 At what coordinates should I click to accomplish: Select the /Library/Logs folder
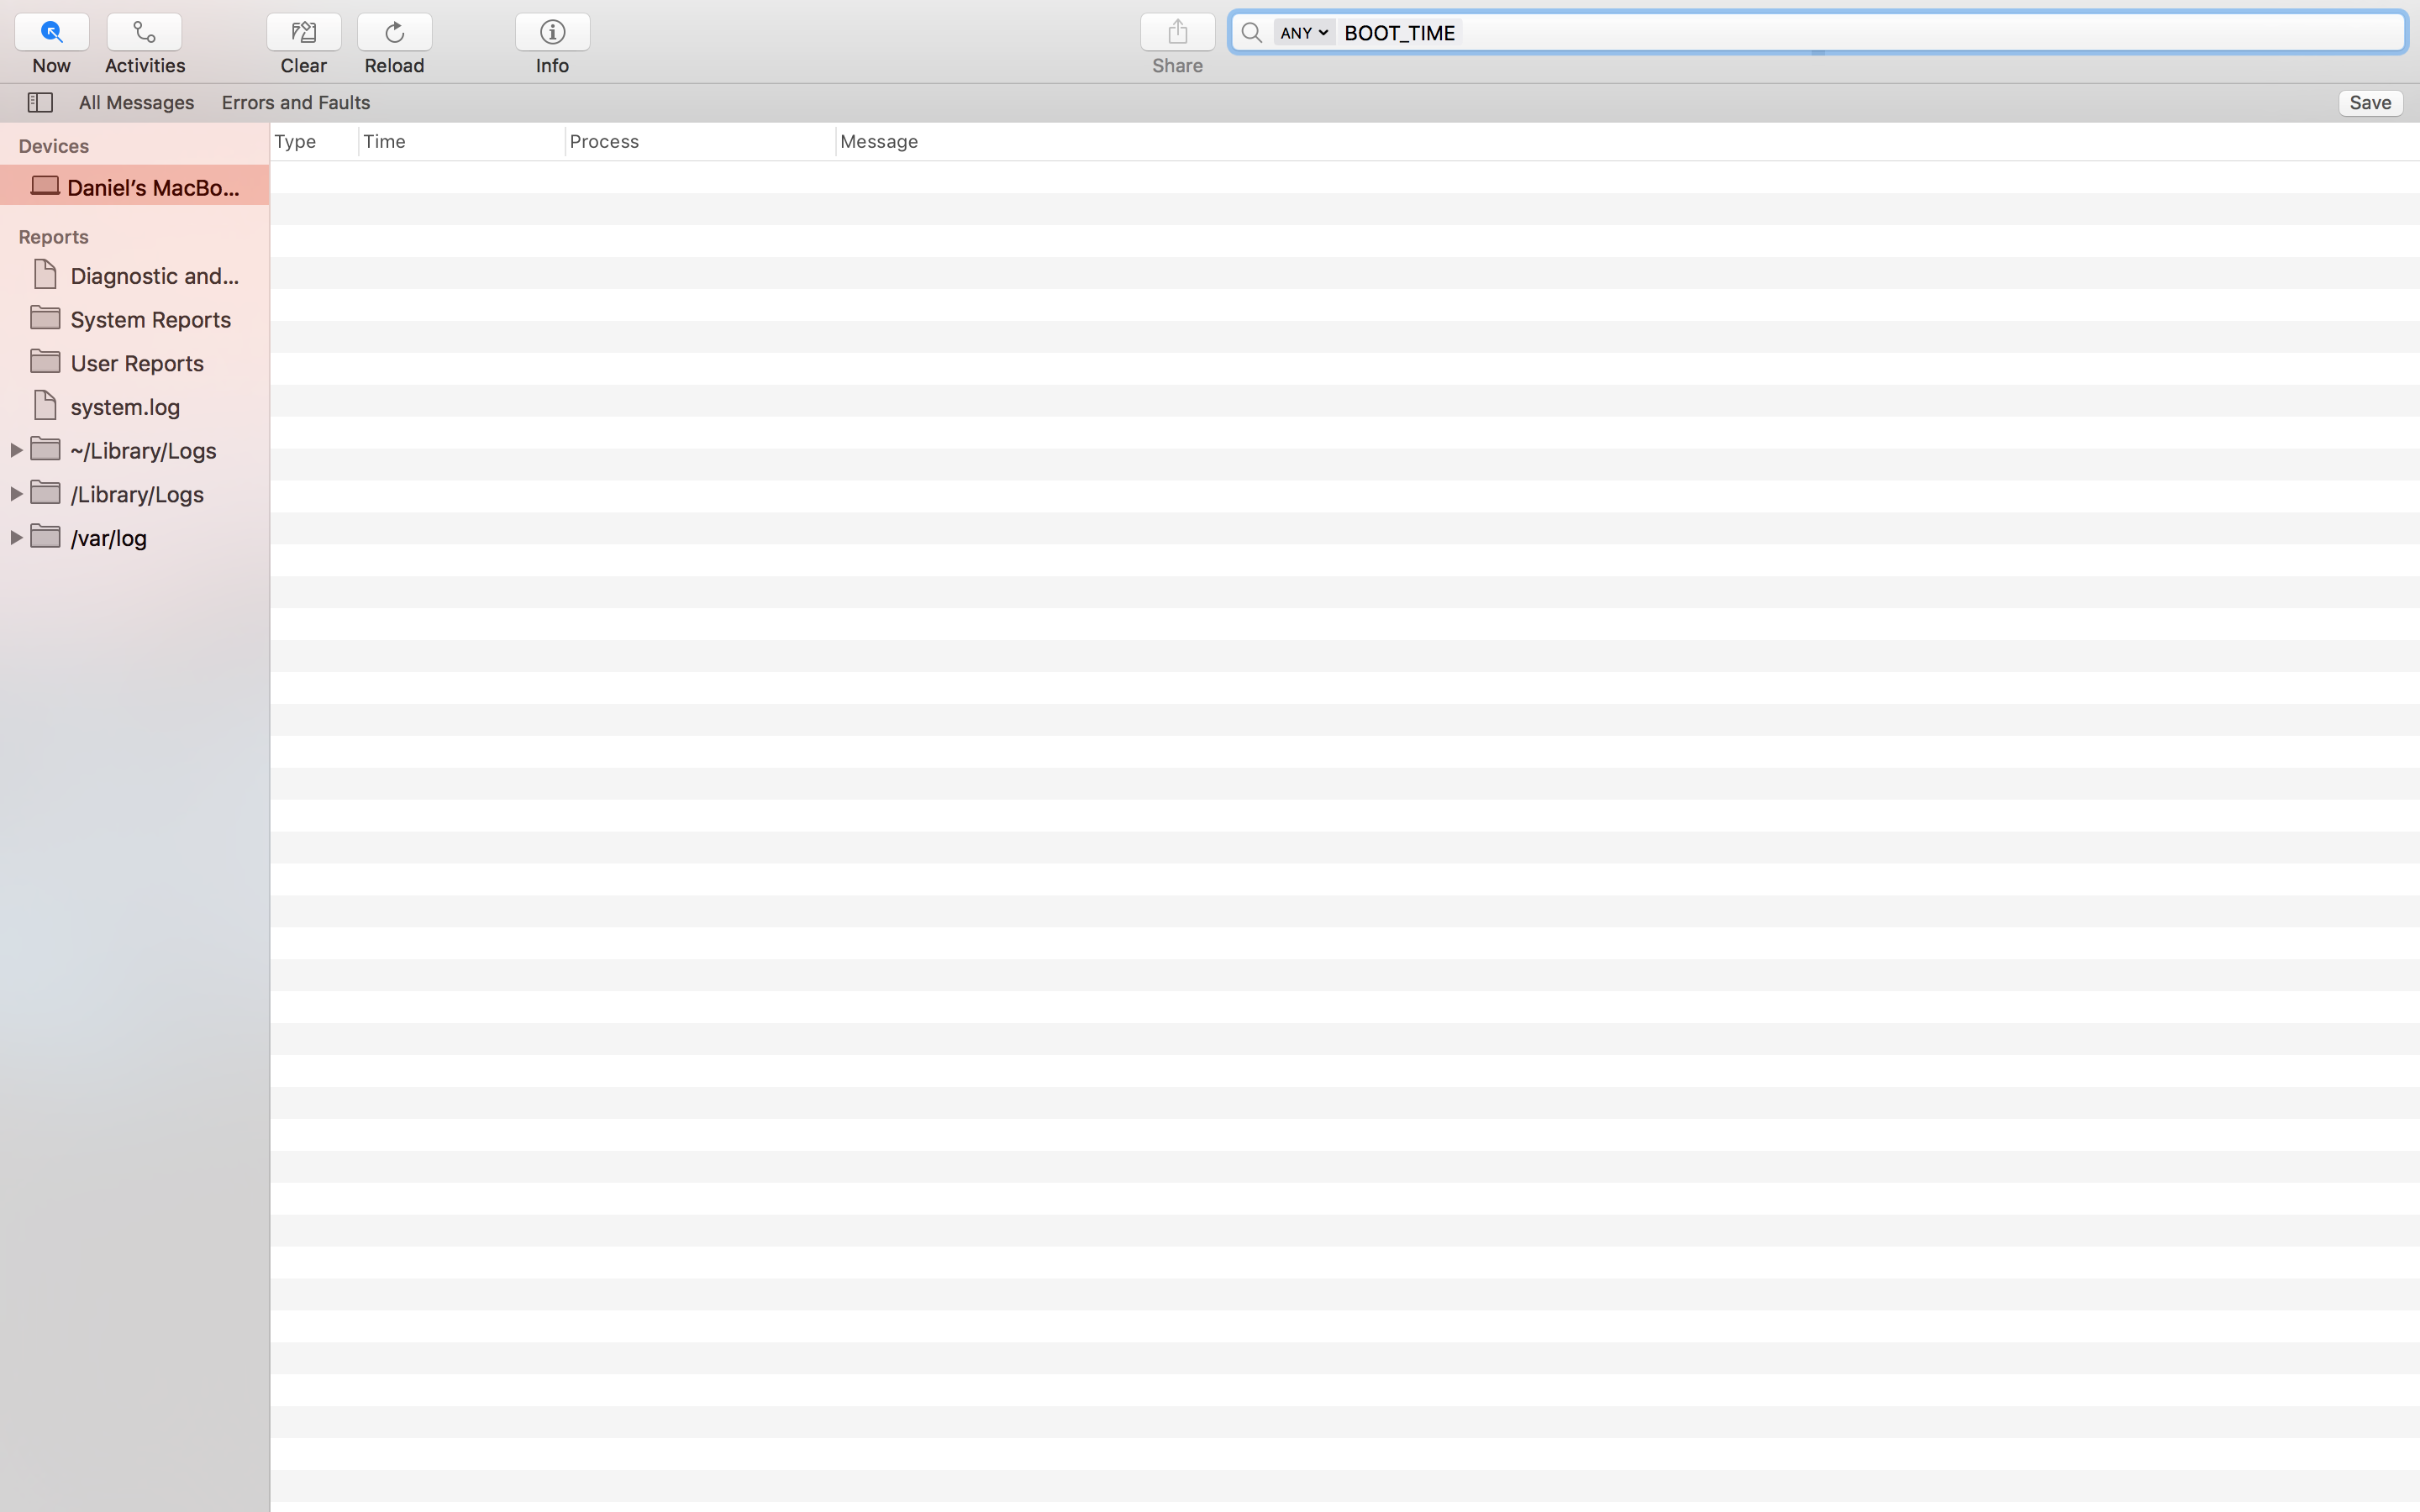click(x=134, y=494)
